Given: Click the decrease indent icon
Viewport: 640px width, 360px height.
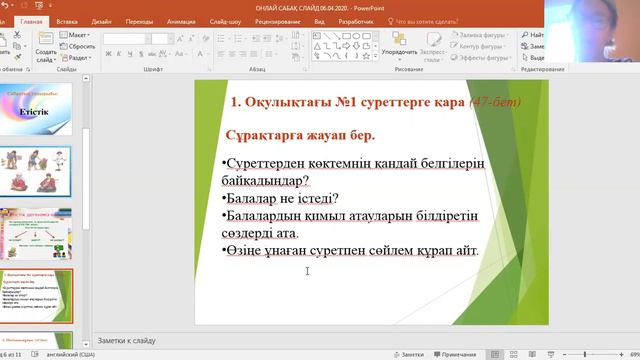Looking at the screenshot, I should (256, 39).
